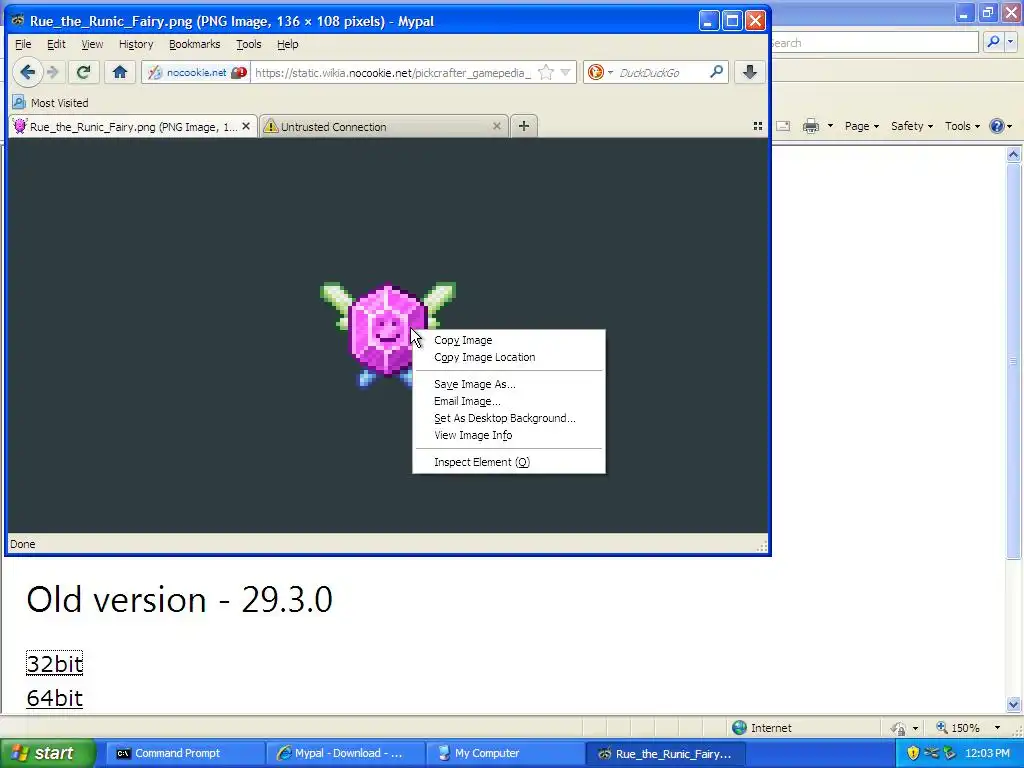Click the security shield tray icon
Viewport: 1024px width, 768px height.
pos(913,754)
